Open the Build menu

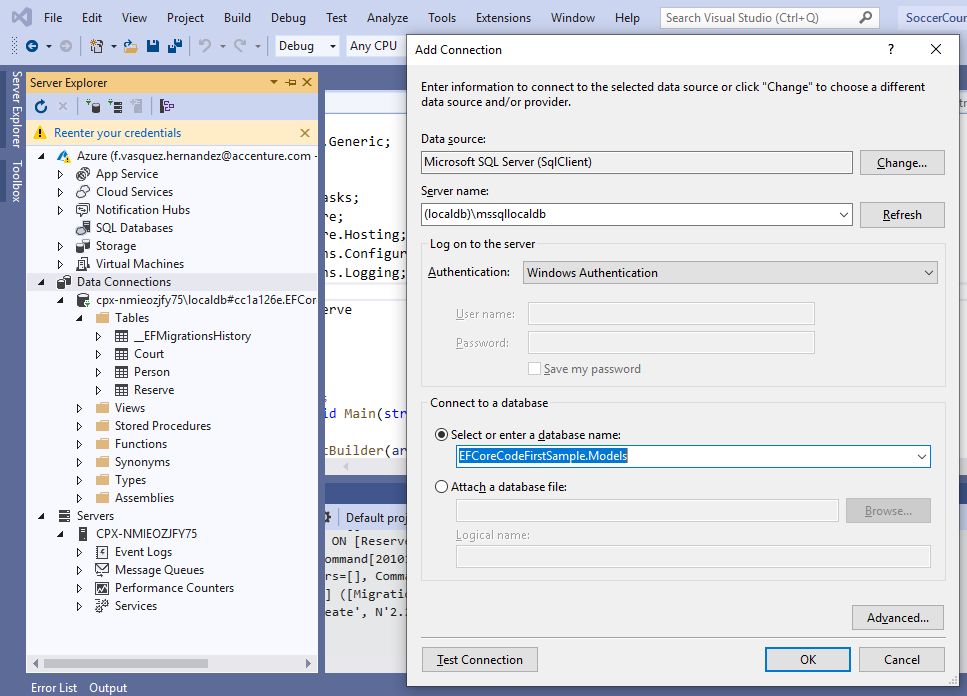[x=237, y=18]
